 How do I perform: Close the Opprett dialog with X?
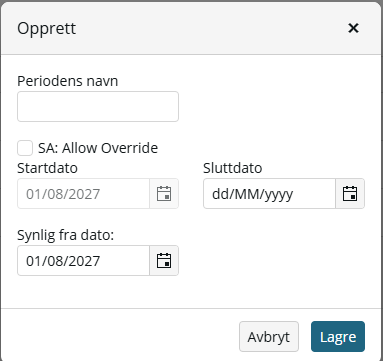tap(353, 28)
